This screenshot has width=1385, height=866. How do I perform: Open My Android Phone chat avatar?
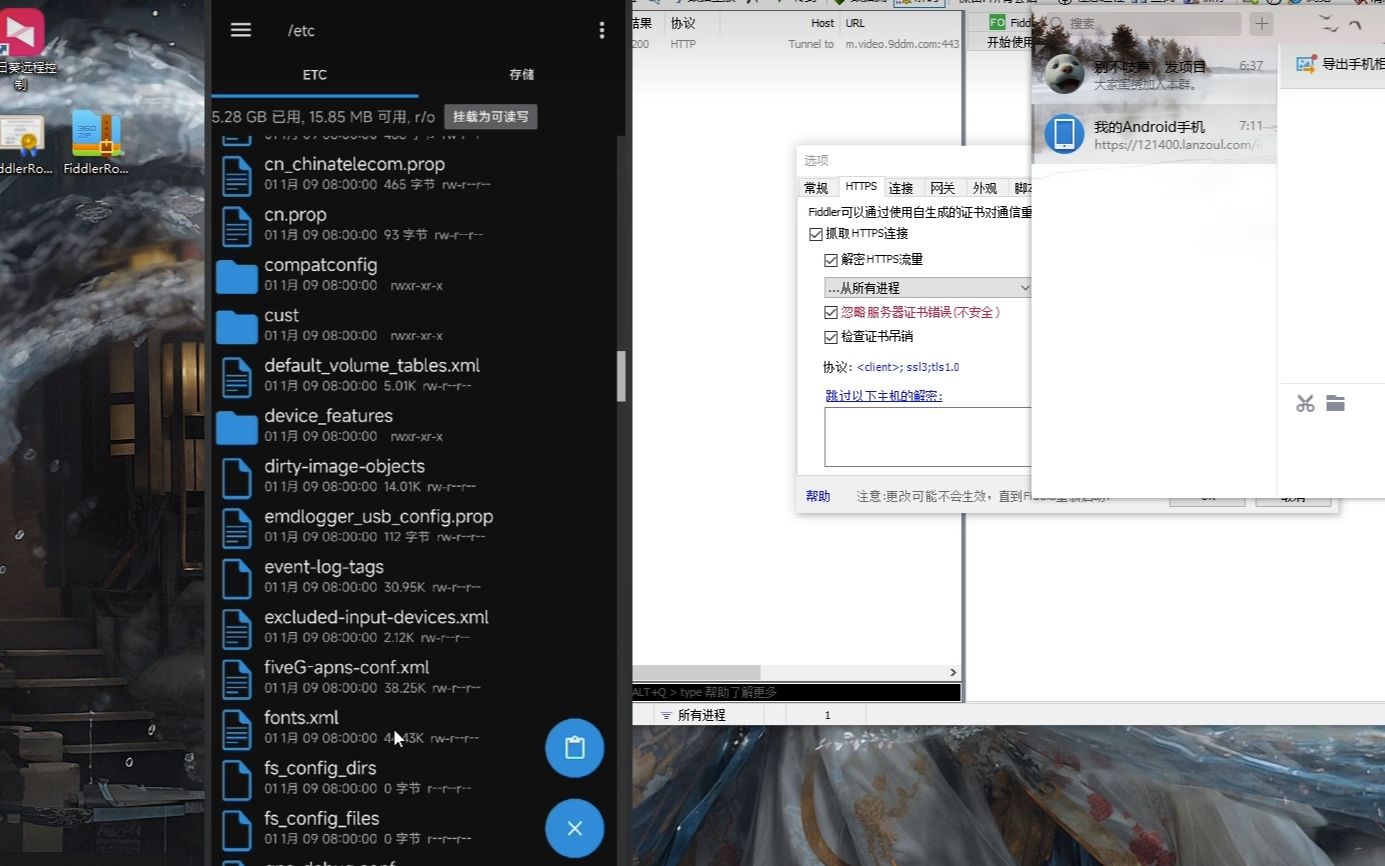1064,134
